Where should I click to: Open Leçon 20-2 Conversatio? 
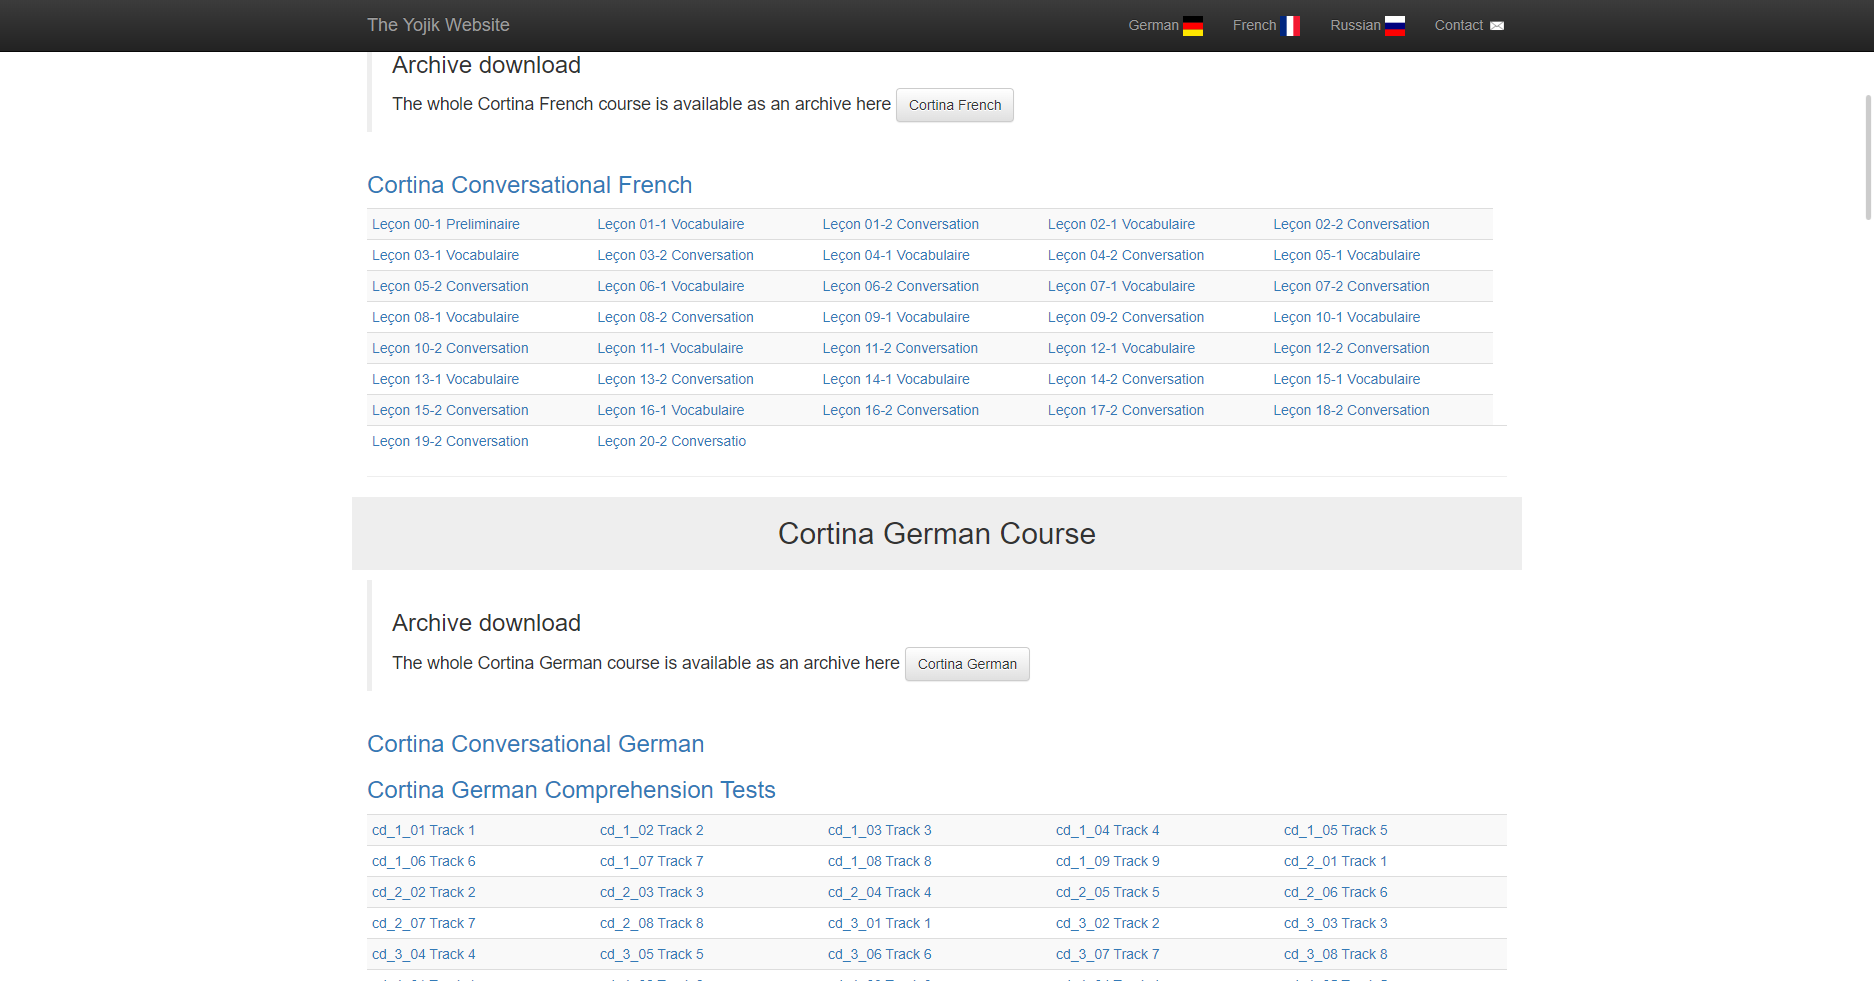point(671,441)
